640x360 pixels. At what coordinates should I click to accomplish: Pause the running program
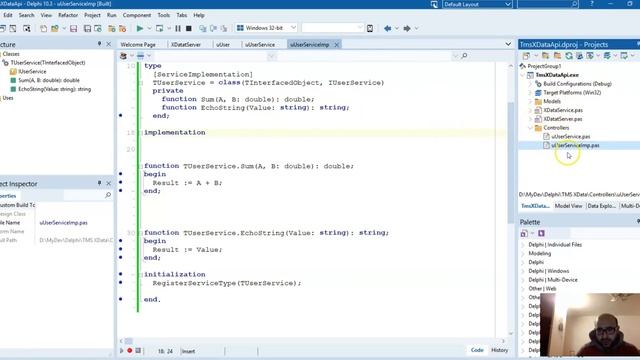tap(178, 28)
